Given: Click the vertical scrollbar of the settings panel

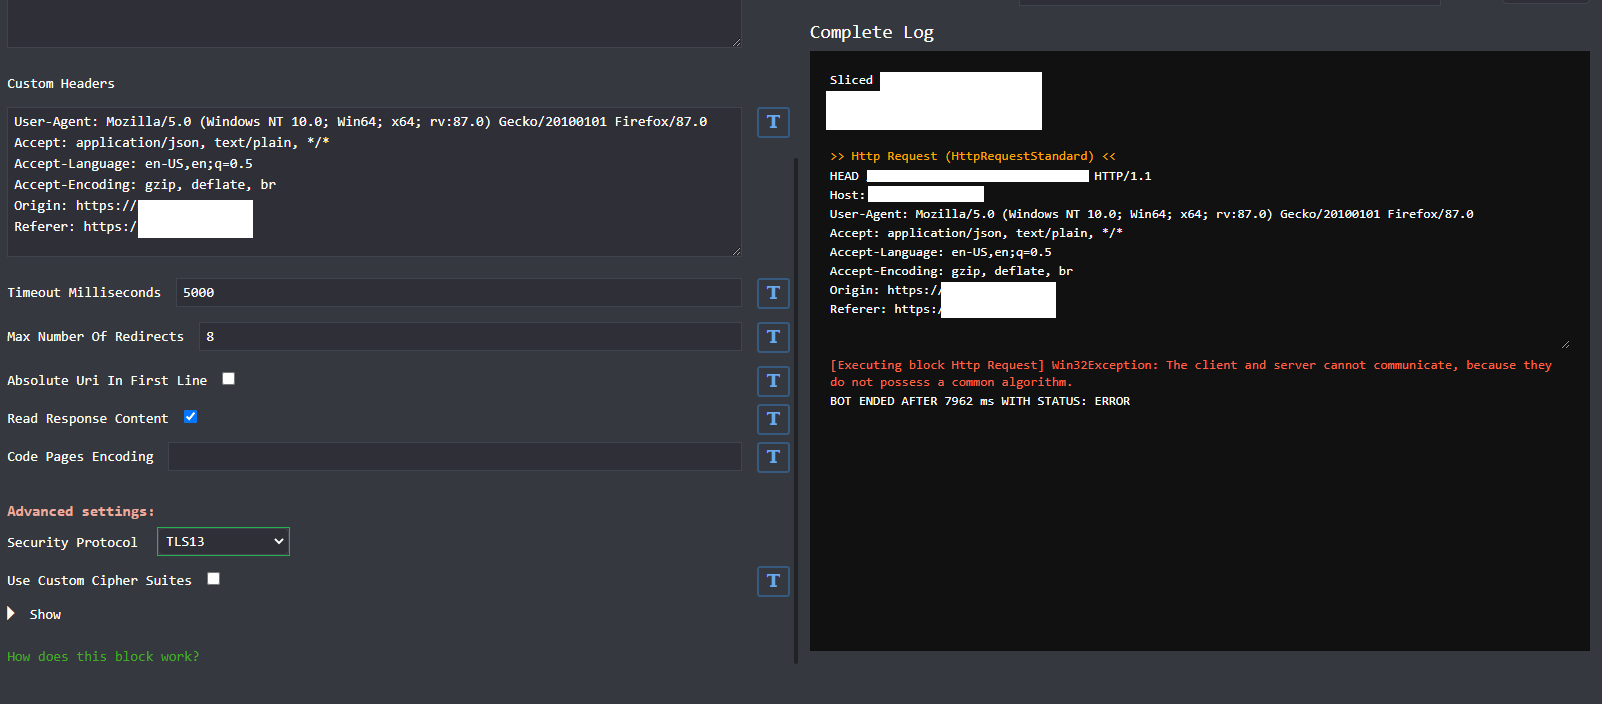Looking at the screenshot, I should coord(796,410).
